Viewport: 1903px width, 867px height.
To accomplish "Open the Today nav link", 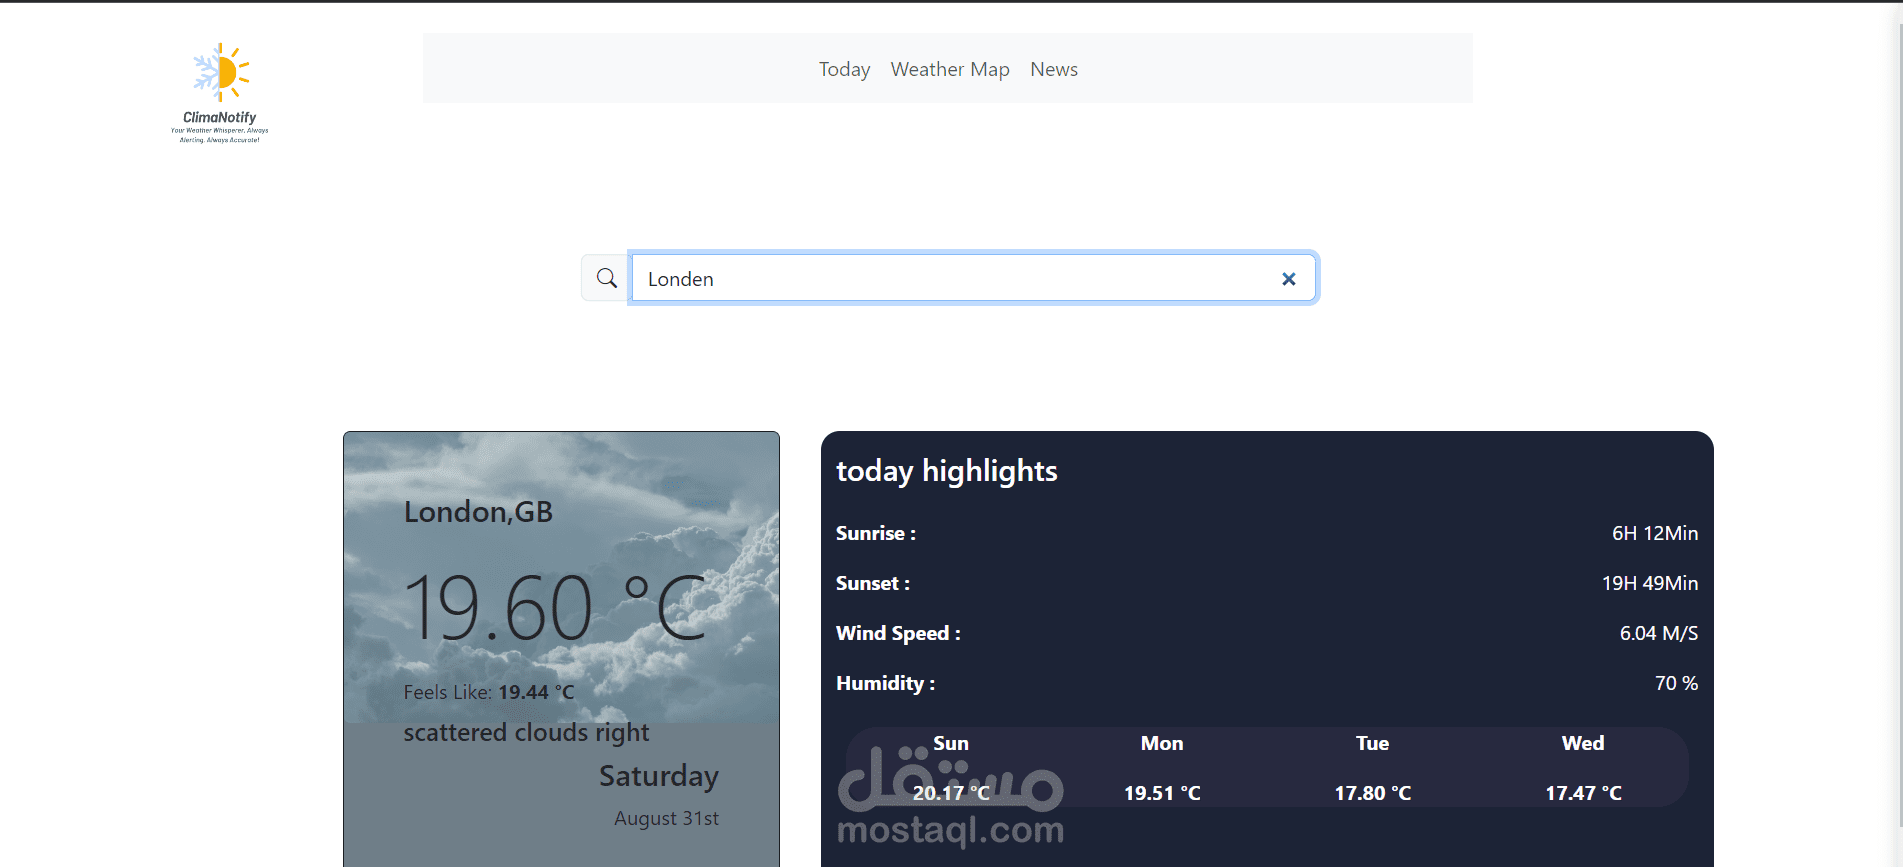I will tap(844, 69).
